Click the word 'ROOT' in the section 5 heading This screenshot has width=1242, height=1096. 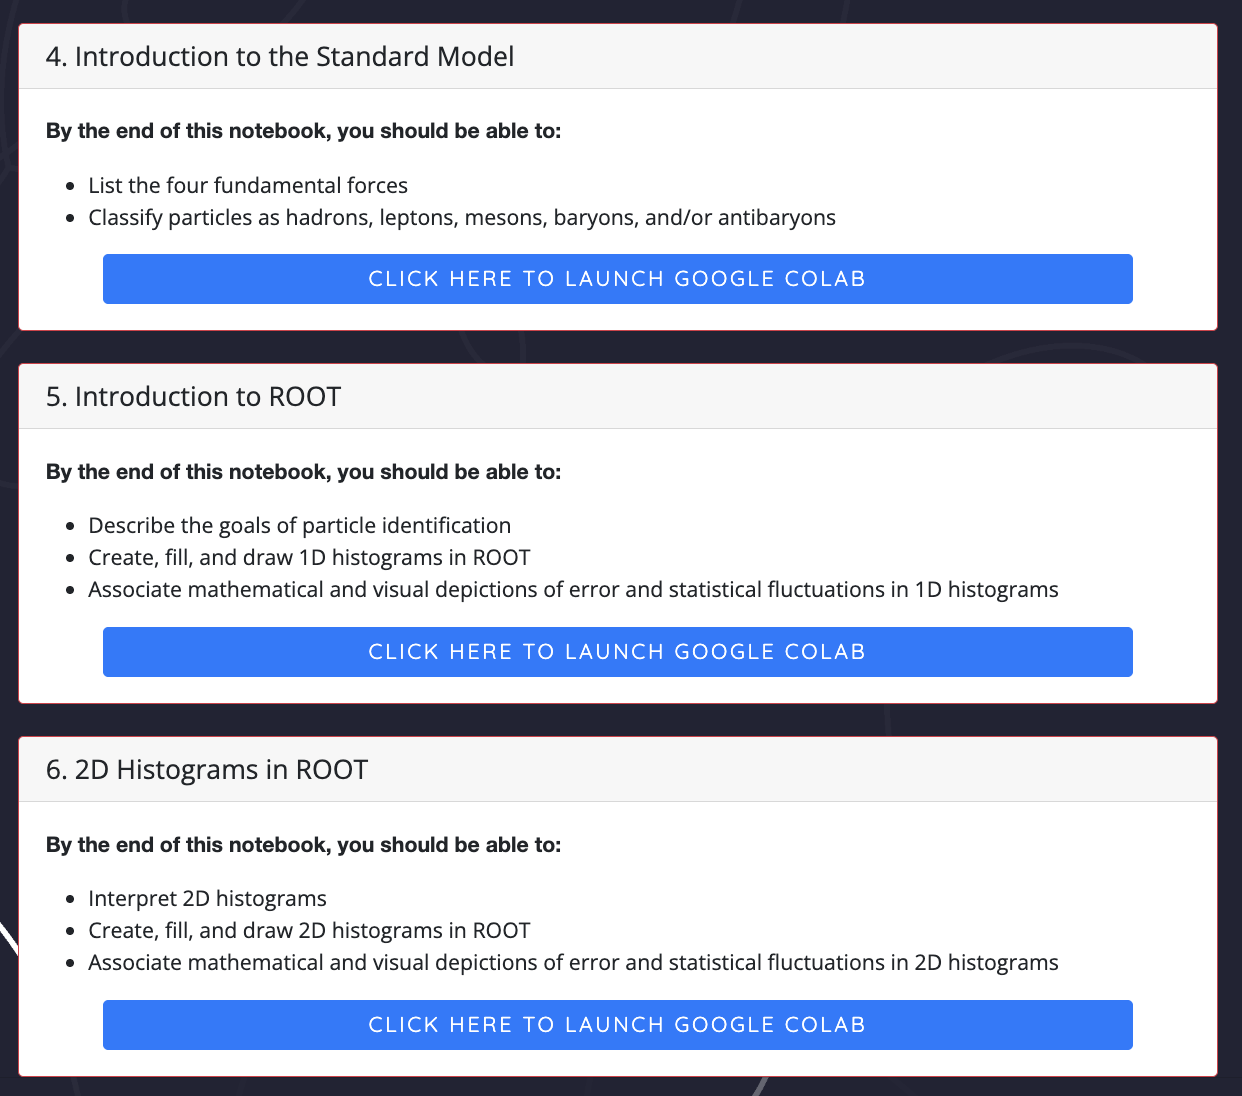click(305, 397)
